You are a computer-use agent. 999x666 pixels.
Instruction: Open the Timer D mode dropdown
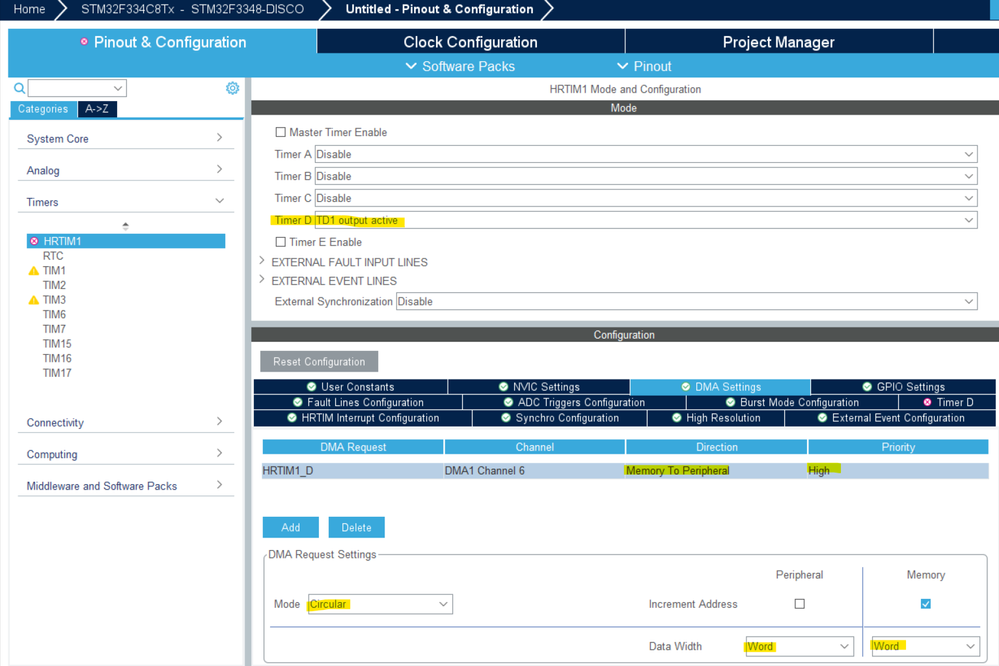[646, 221]
